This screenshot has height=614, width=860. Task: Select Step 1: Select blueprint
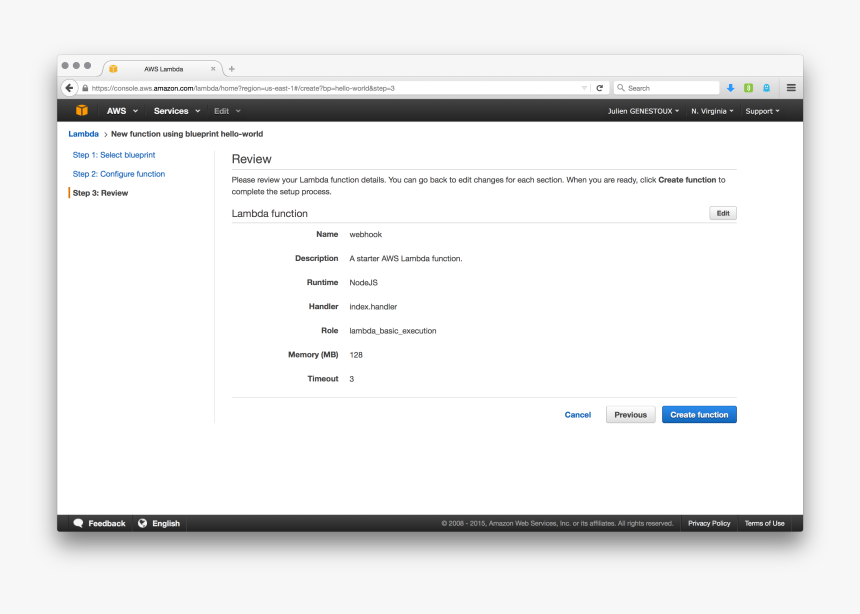coord(113,155)
